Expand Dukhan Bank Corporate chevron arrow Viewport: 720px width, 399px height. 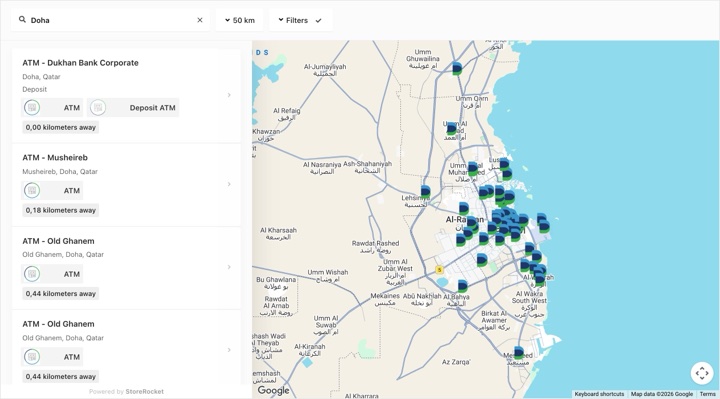(x=229, y=95)
